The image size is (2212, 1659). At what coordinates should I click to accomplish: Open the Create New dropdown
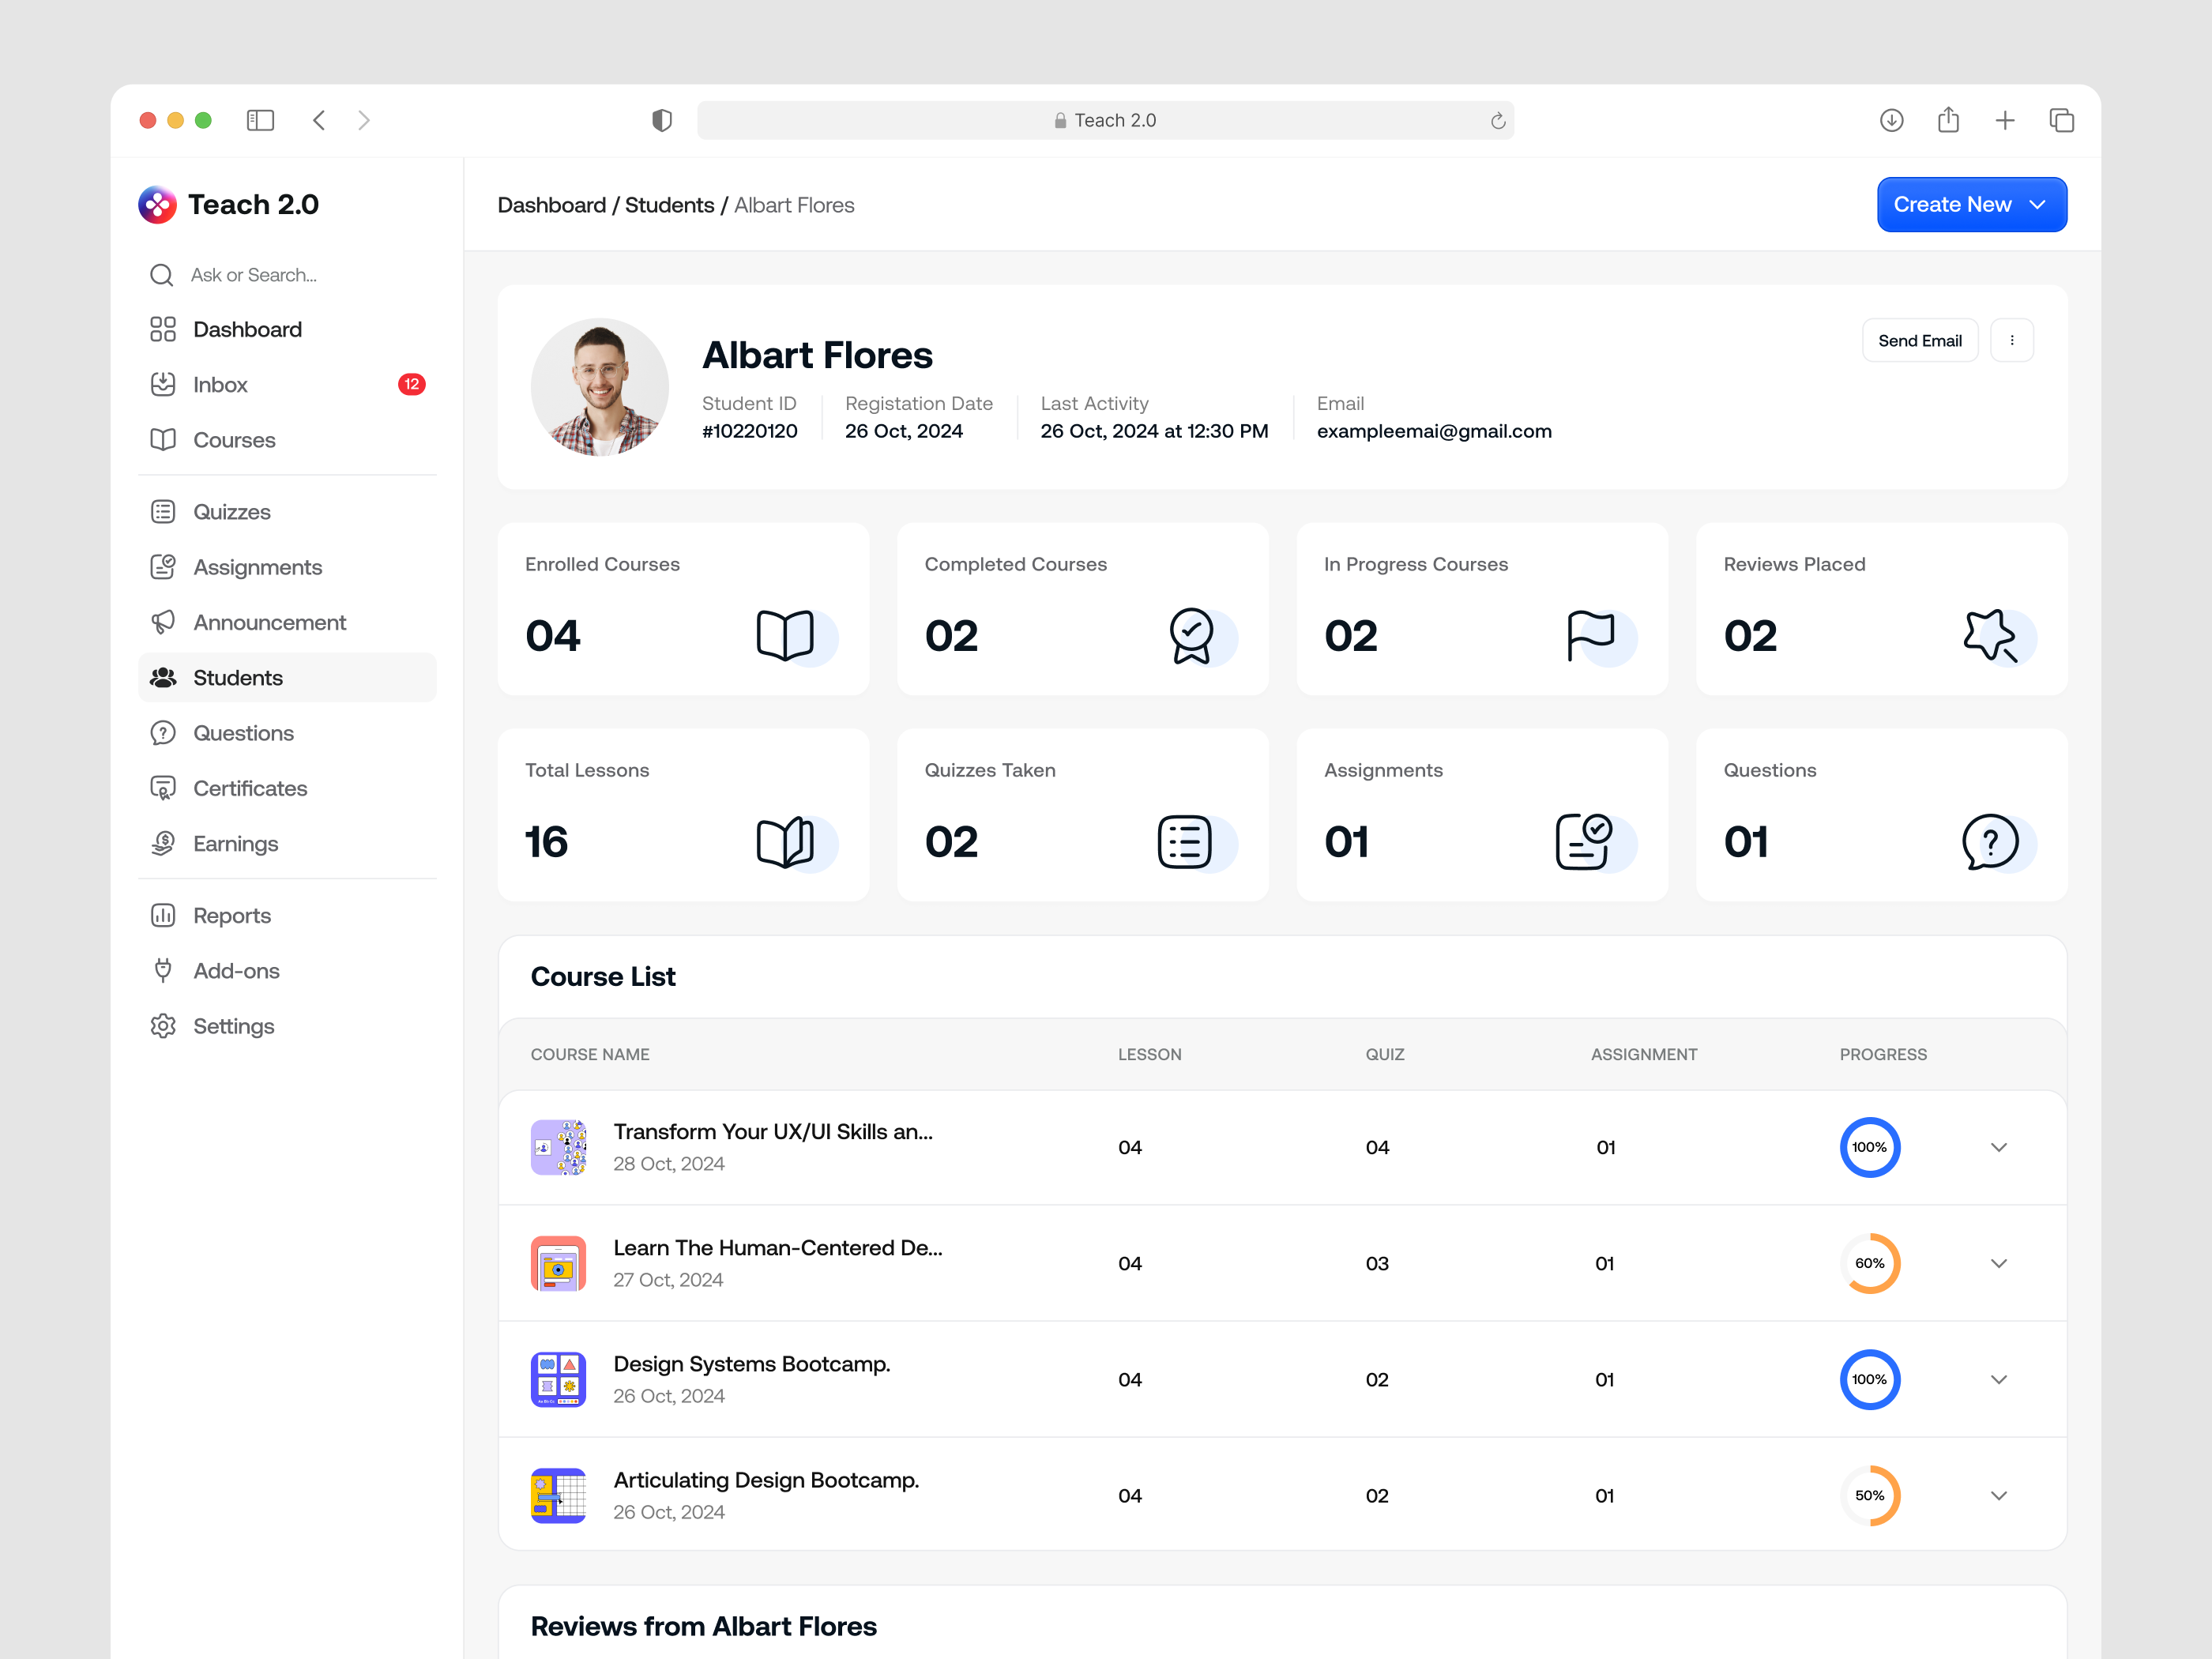click(x=1971, y=204)
